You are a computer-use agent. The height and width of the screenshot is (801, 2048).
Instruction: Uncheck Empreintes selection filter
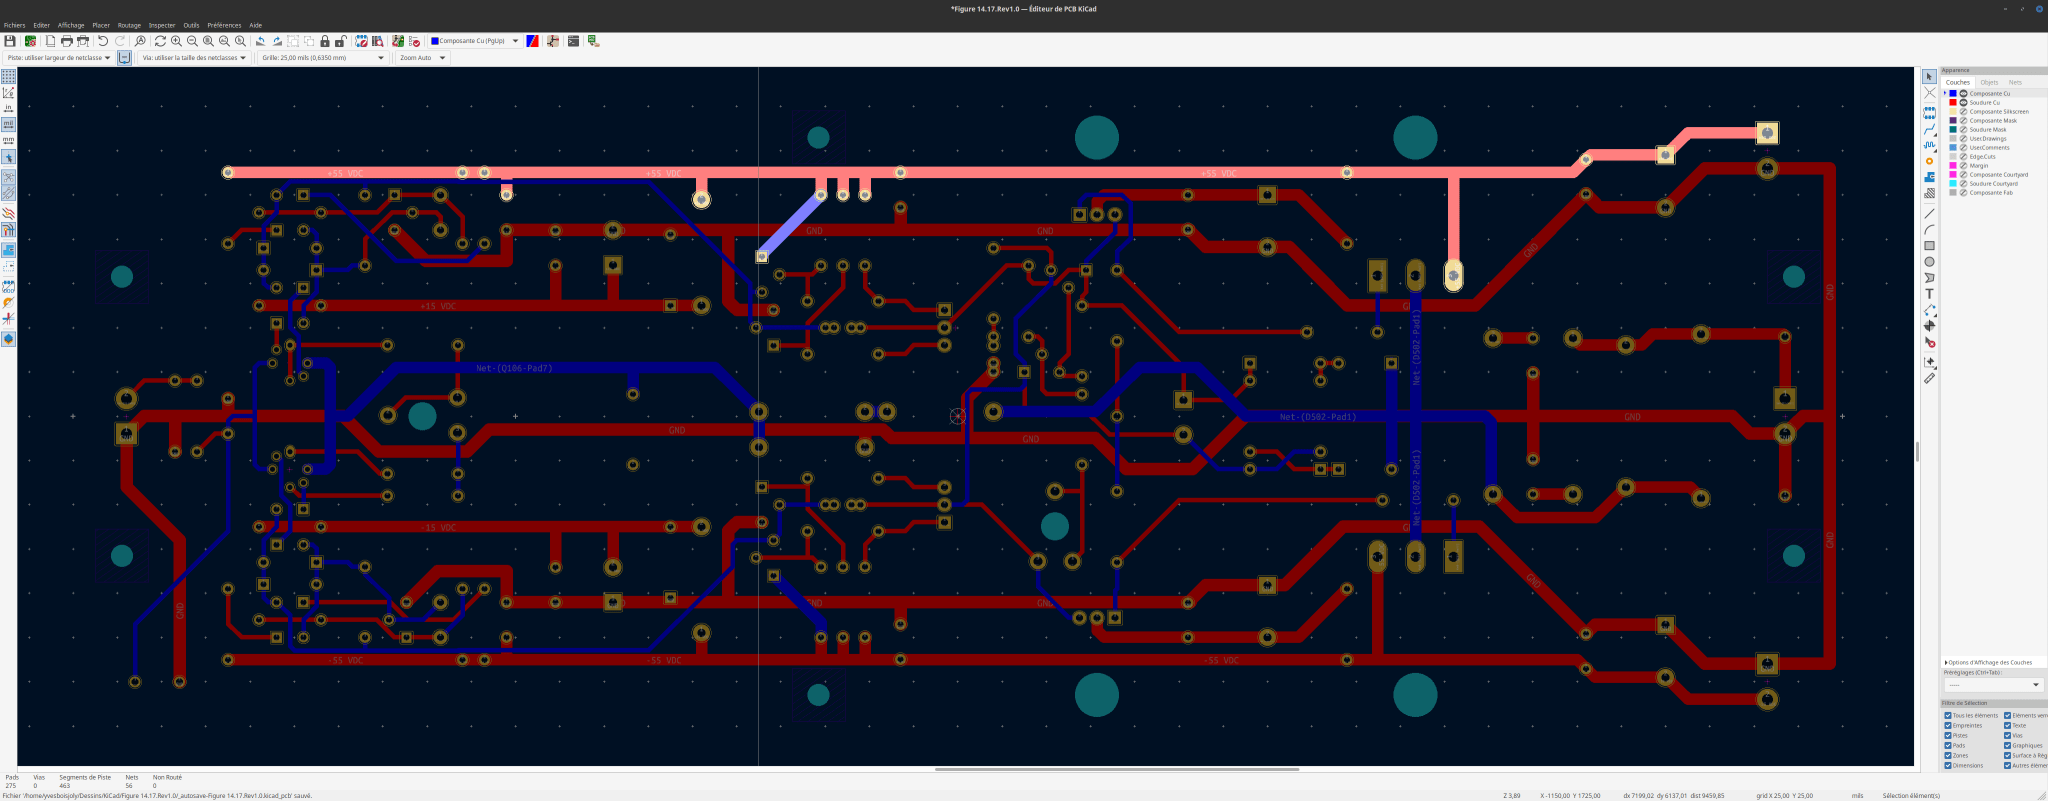(x=1948, y=725)
